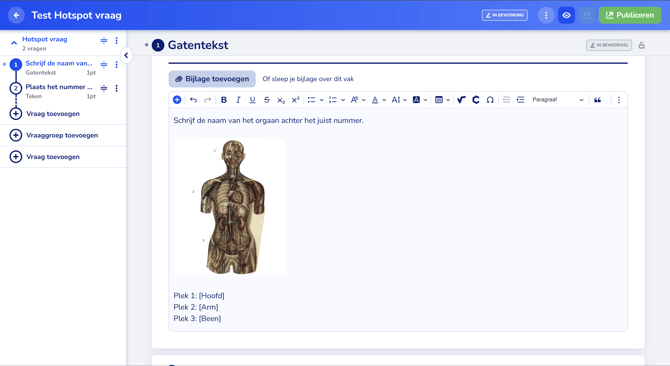Click the line 'Plek 2: [Arm]'
The image size is (670, 366).
(x=196, y=307)
